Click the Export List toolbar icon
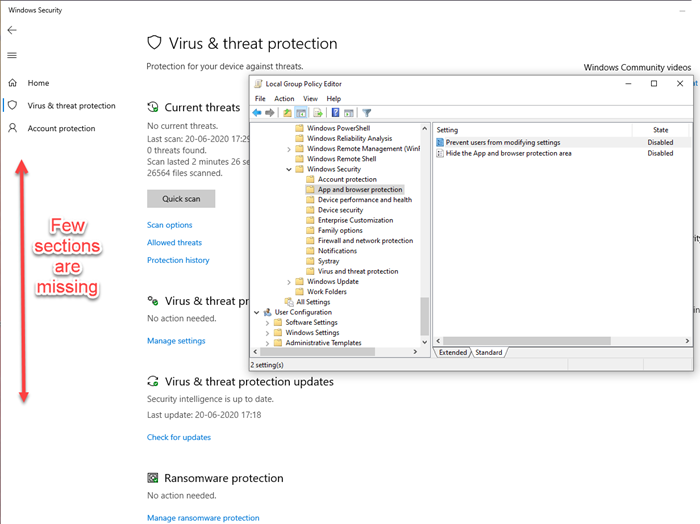700x524 pixels. (318, 112)
